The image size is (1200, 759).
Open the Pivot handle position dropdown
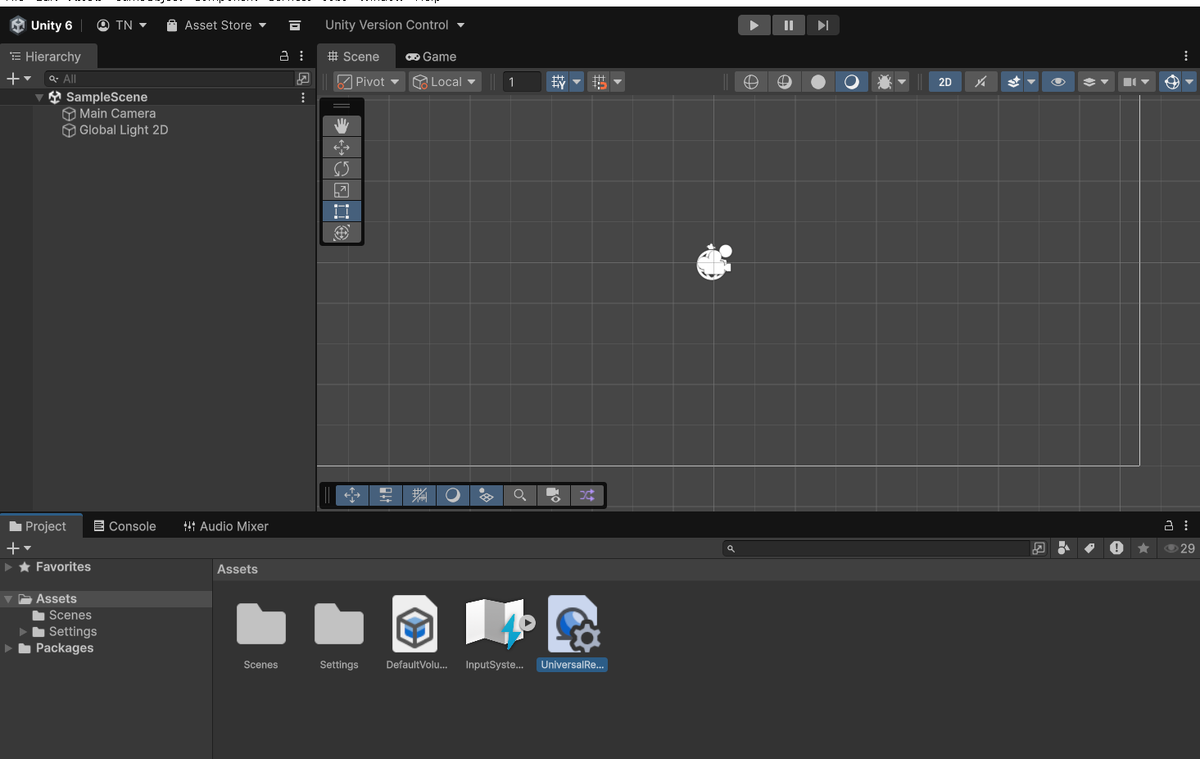(369, 82)
